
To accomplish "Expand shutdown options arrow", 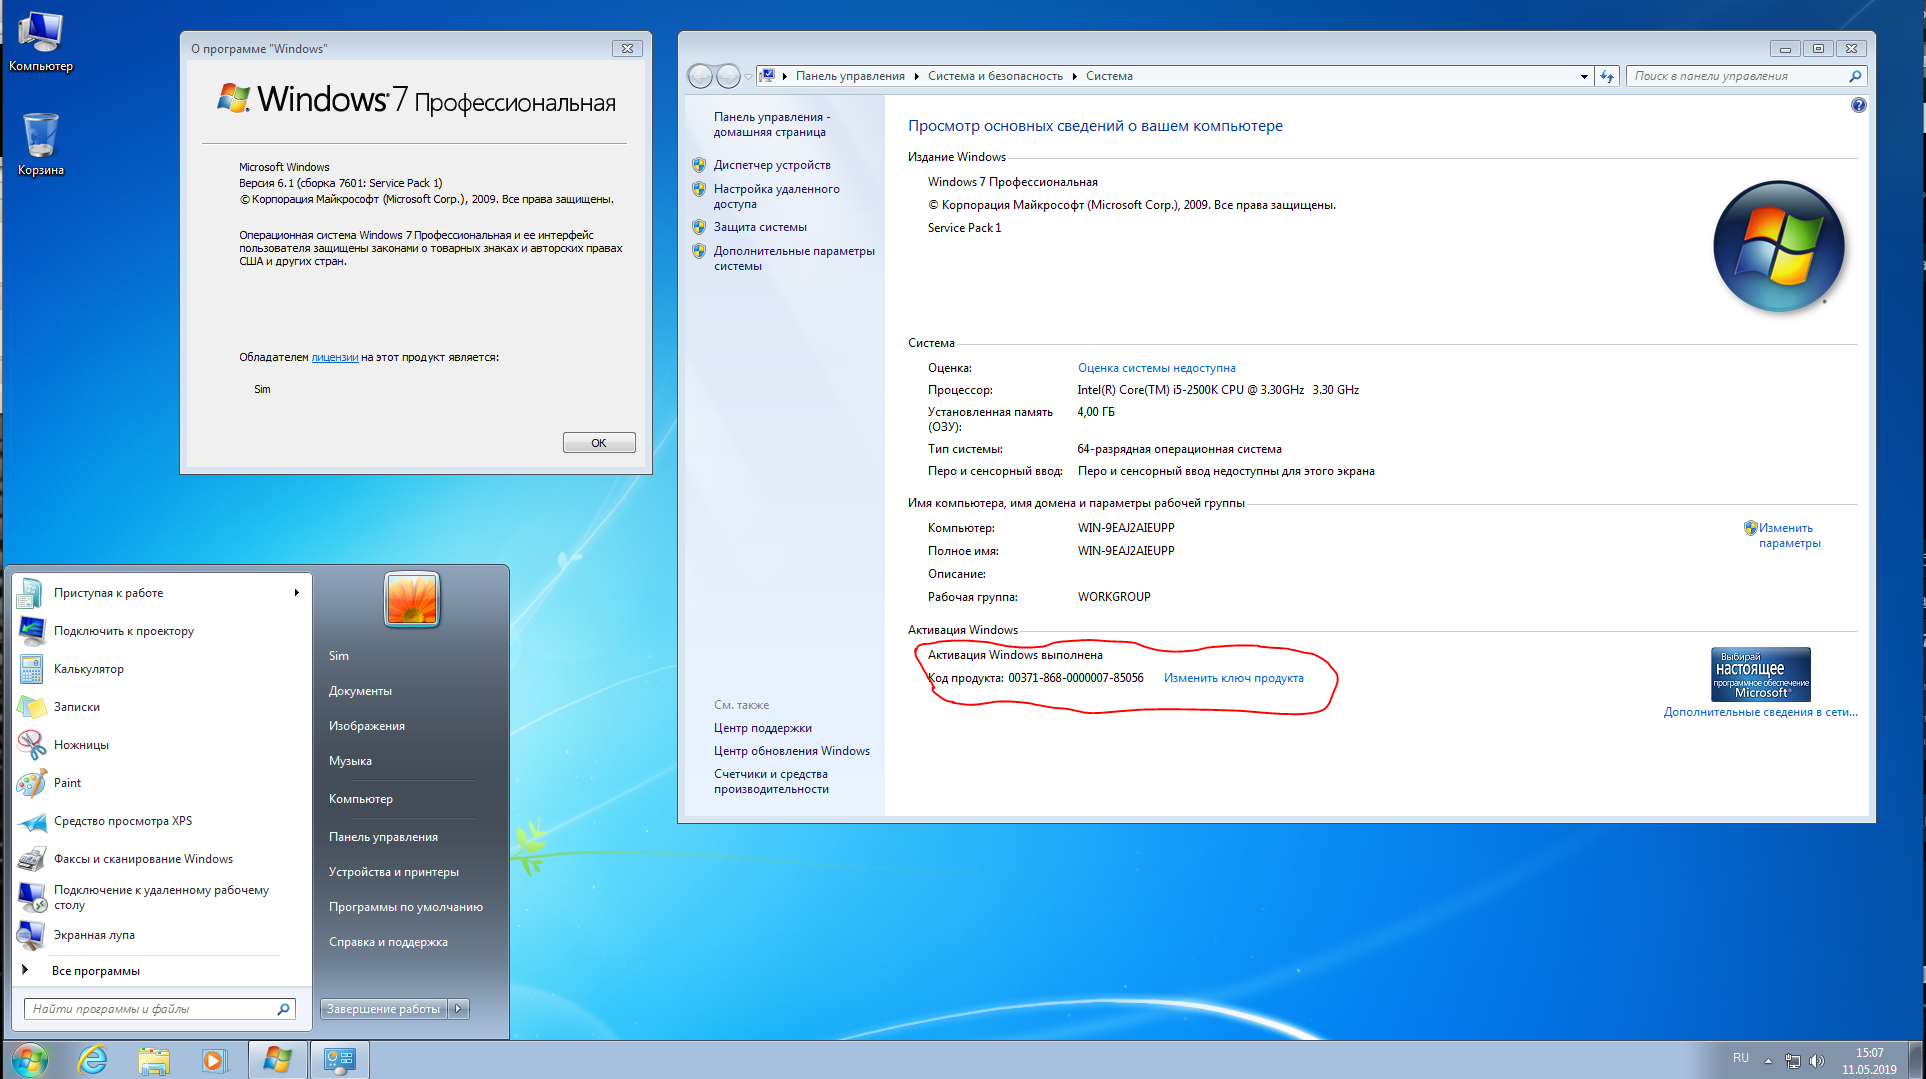I will [459, 1009].
